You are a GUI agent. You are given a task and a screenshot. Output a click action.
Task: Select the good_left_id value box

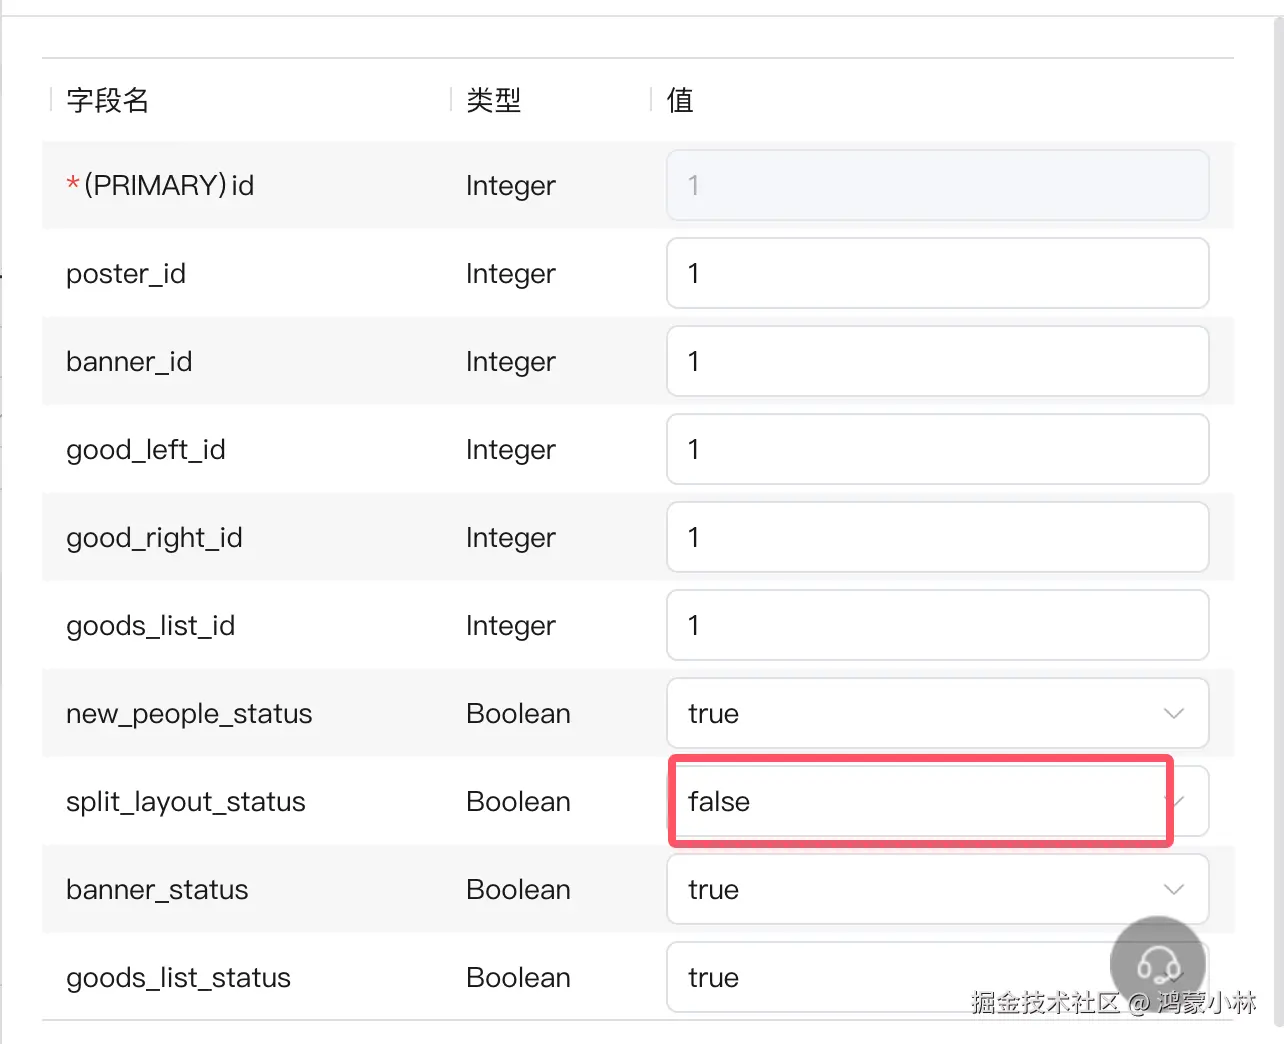point(937,450)
